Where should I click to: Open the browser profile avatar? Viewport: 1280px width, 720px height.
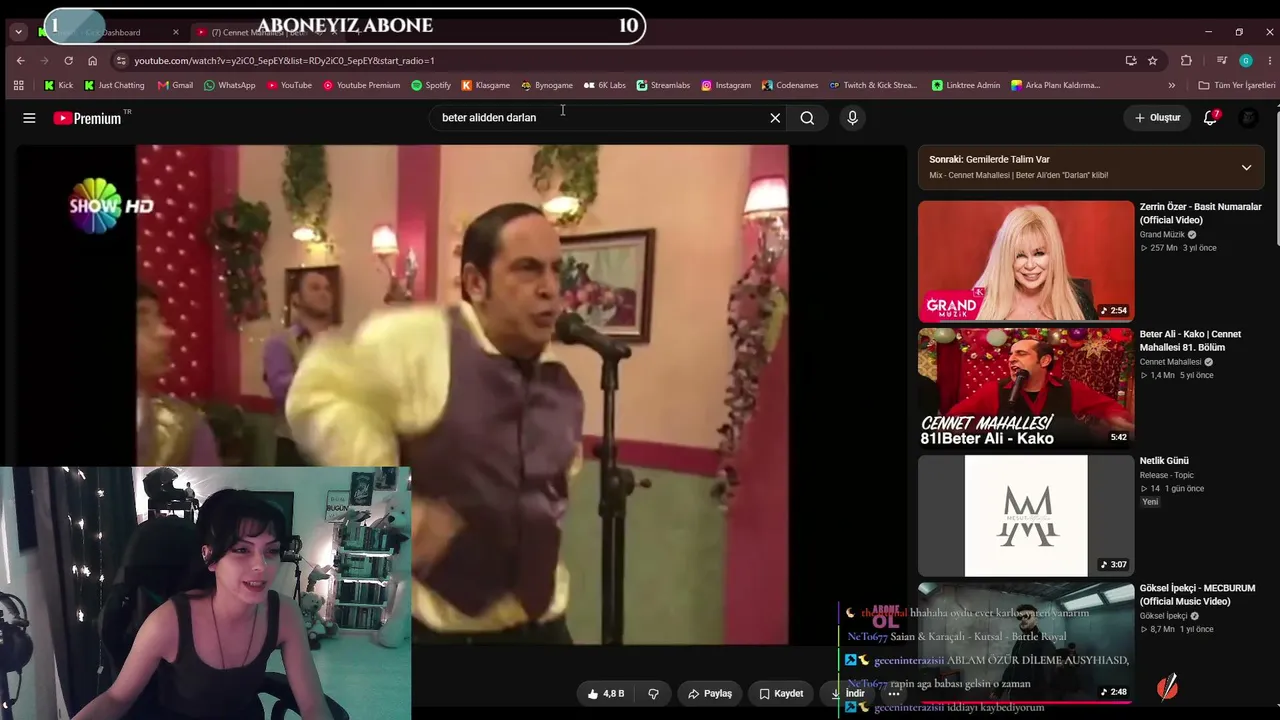pos(1246,60)
